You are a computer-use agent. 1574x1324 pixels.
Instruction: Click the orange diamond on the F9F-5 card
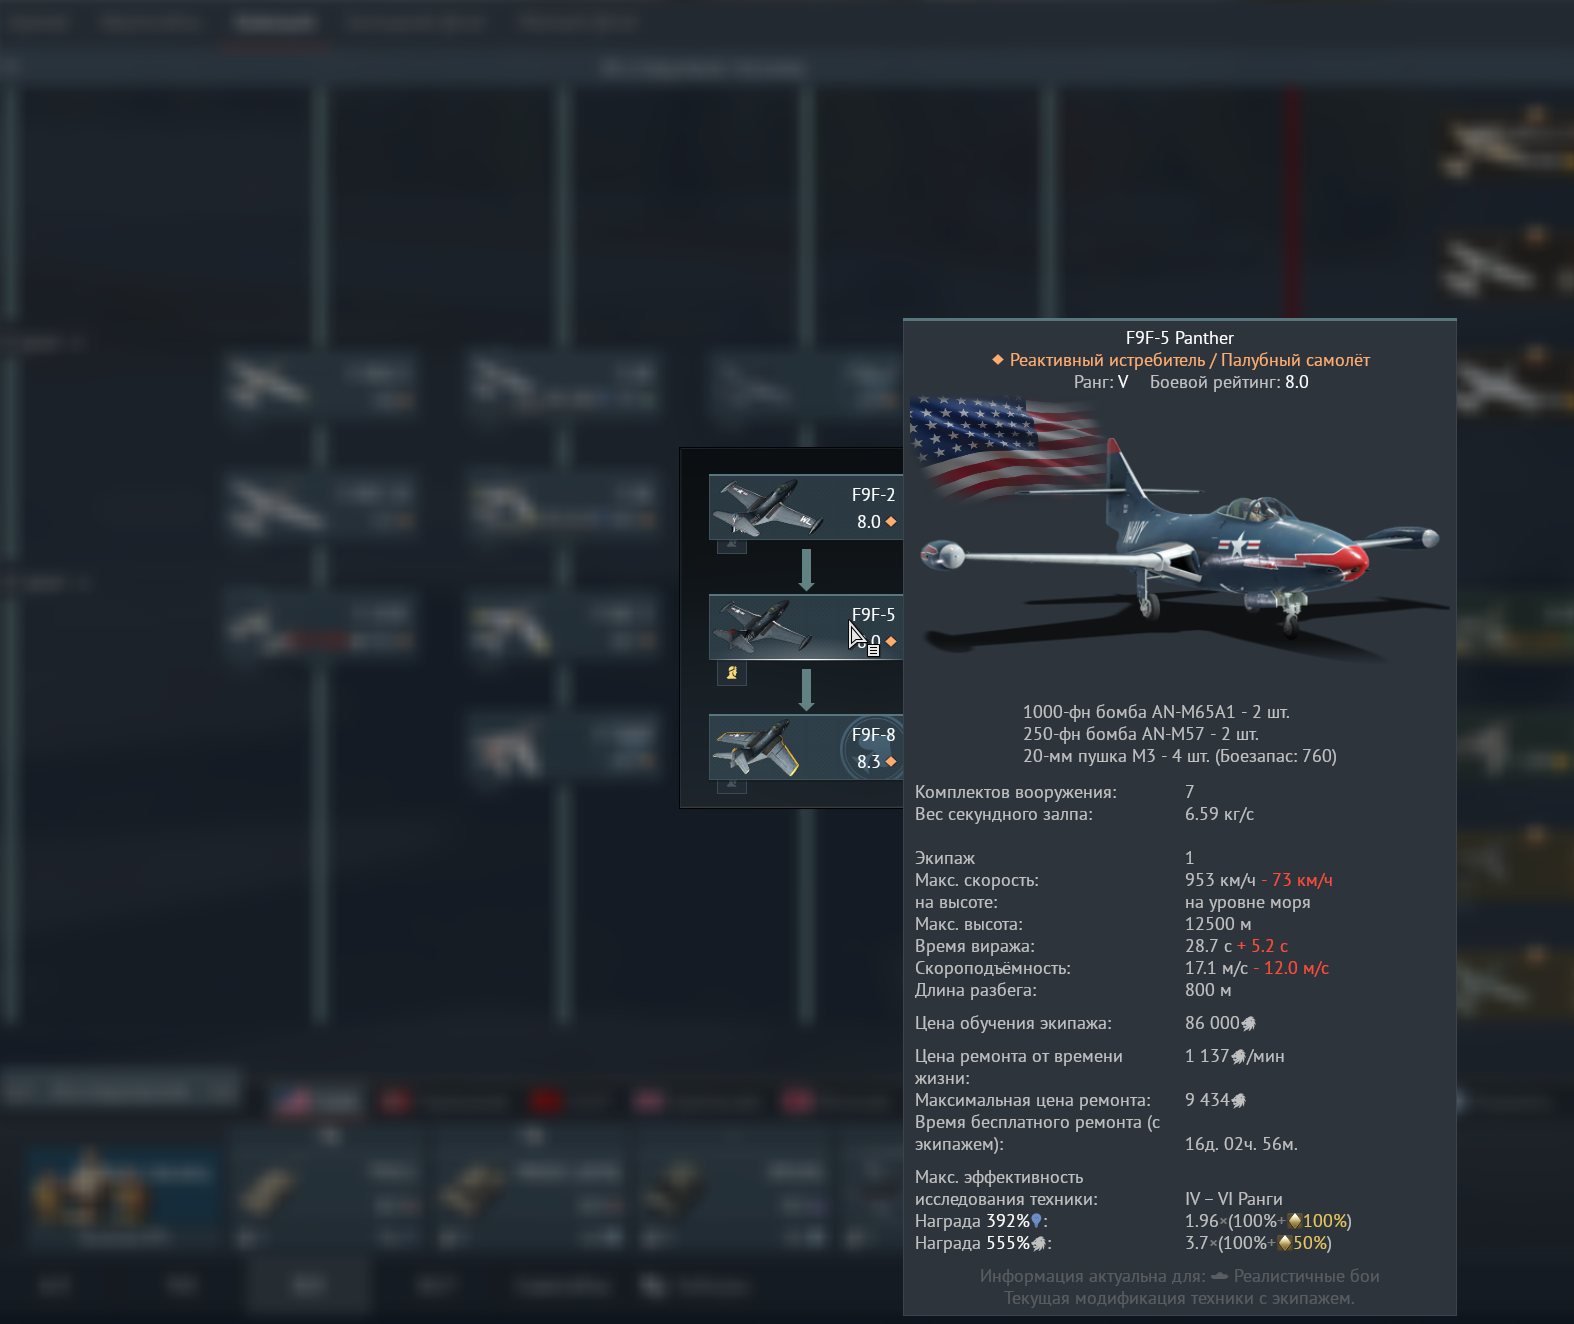(891, 642)
